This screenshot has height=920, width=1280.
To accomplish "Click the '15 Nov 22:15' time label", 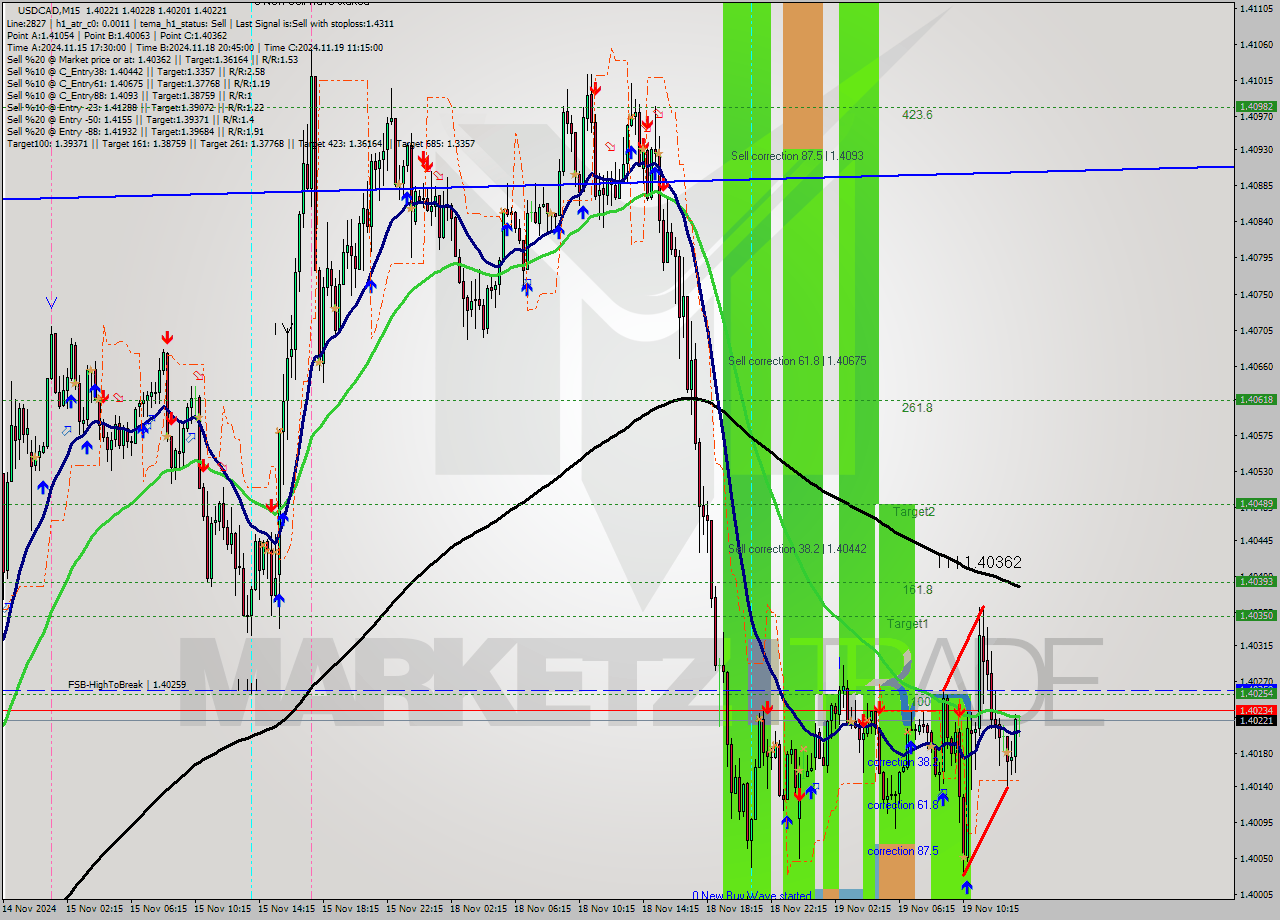I will 413,909.
